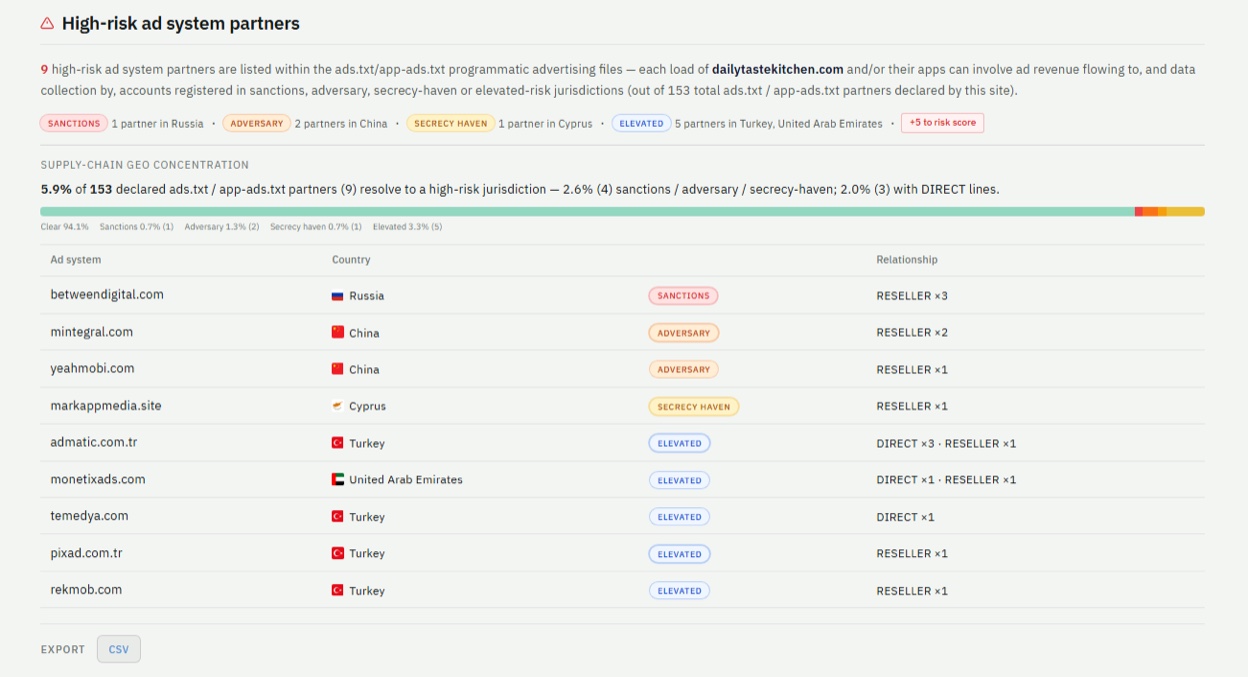Export the partner list as CSV
This screenshot has height=677, width=1248.
[119, 649]
